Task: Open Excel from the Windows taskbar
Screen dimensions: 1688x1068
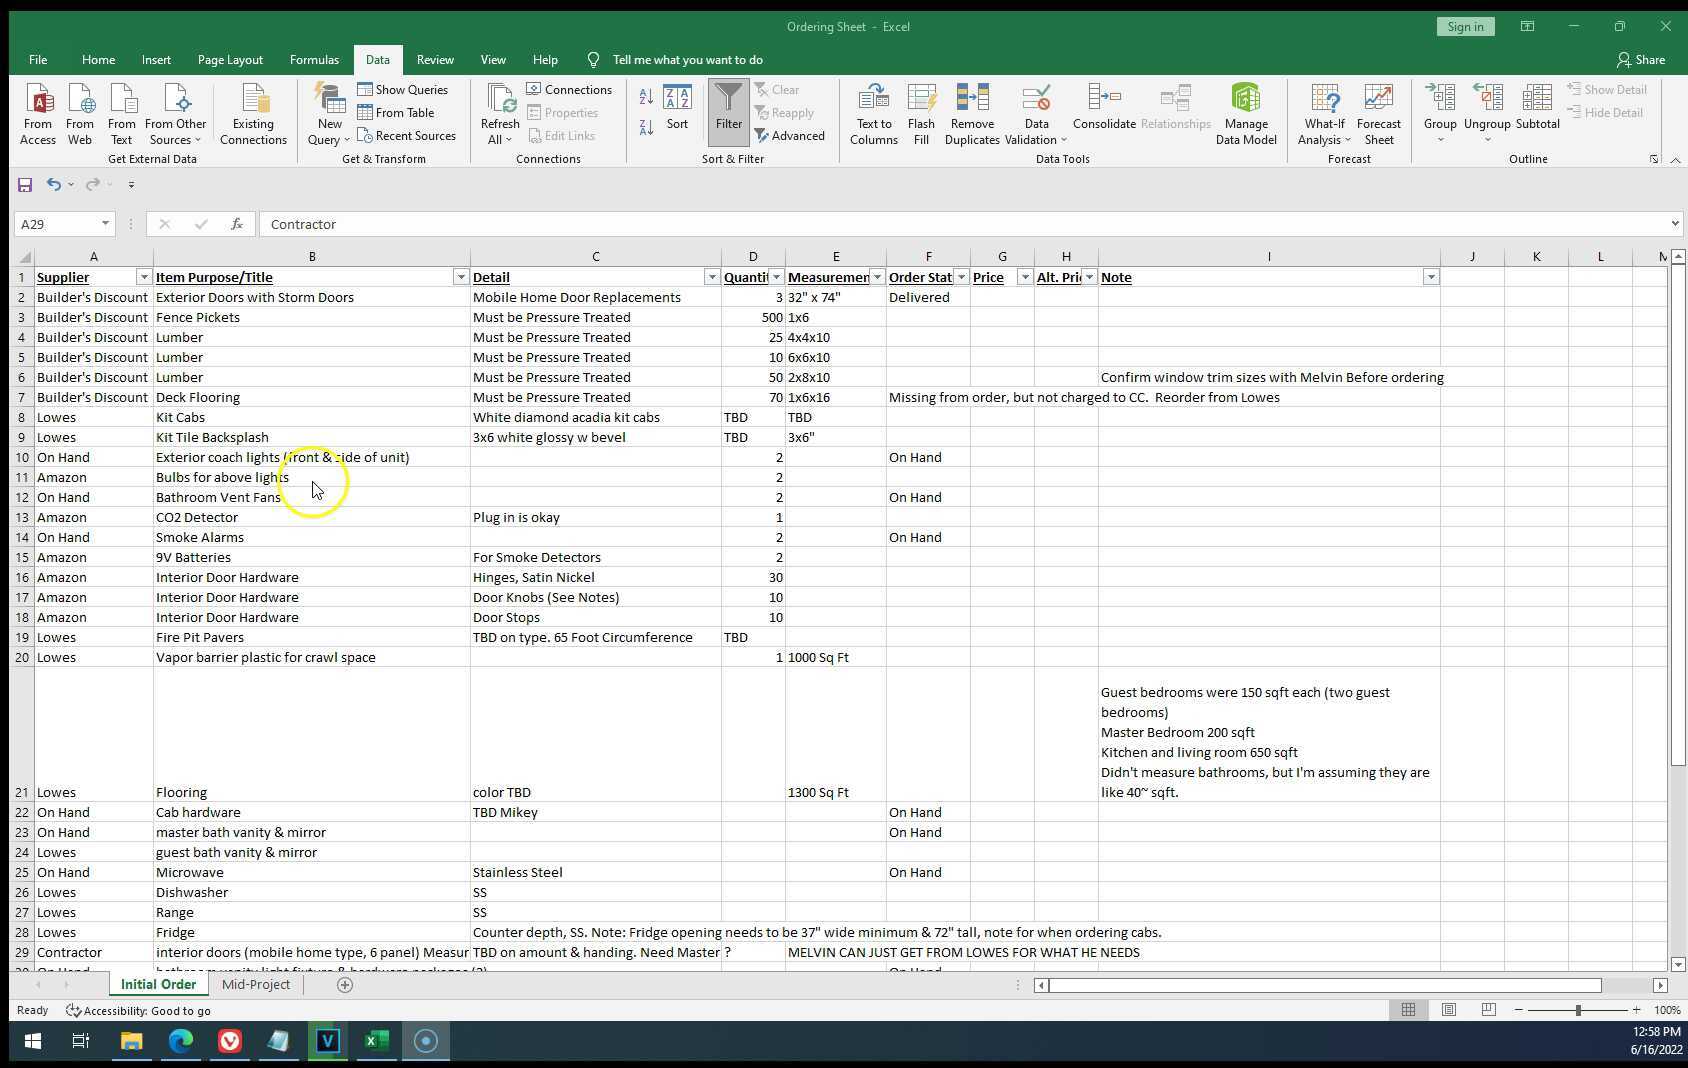Action: point(376,1041)
